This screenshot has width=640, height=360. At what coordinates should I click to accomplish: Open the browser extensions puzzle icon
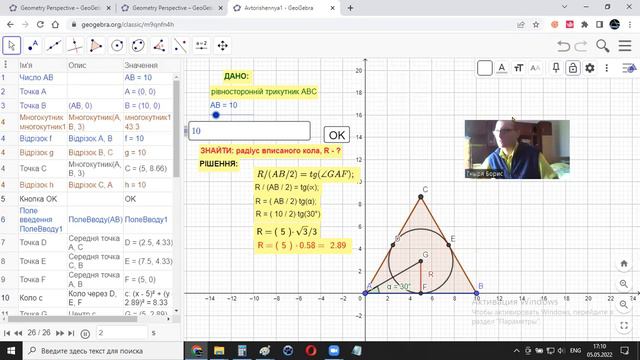584,24
